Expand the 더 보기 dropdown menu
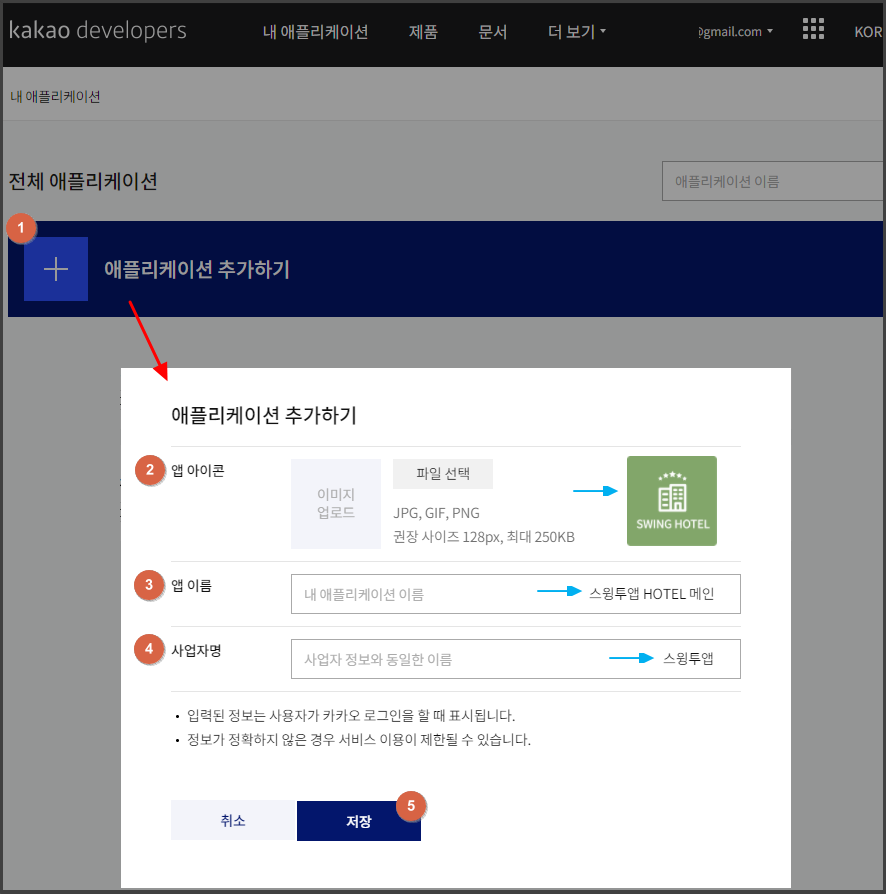 [x=577, y=32]
